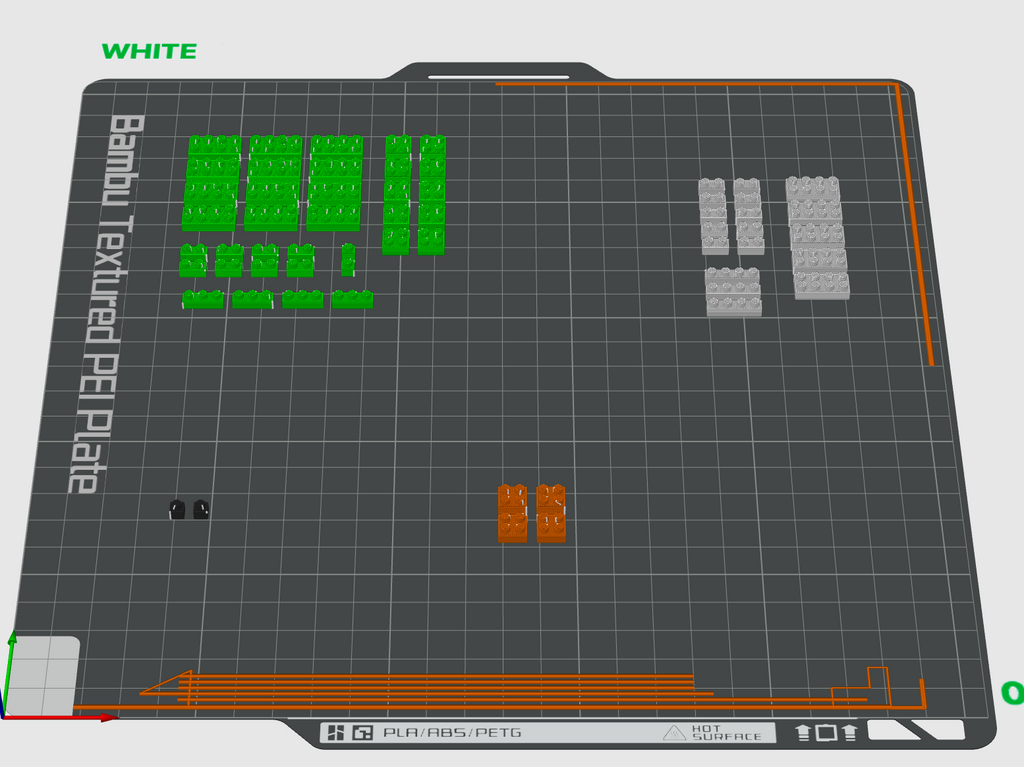Select the right tall narrow green brick column
This screenshot has height=767, width=1024.
pyautogui.click(x=432, y=195)
